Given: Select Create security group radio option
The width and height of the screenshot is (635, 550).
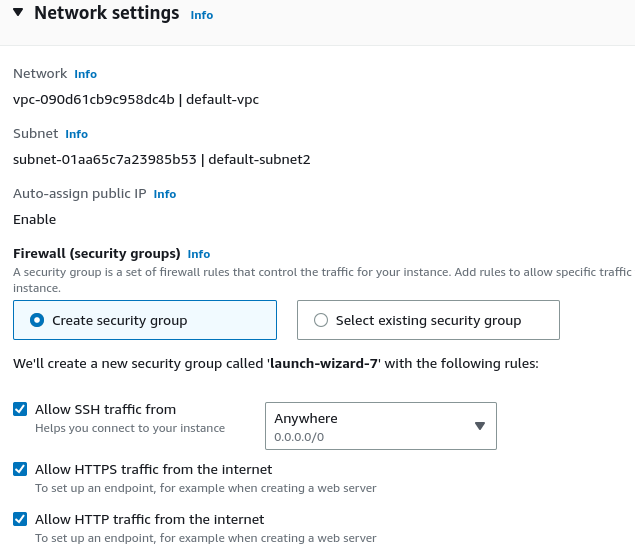Looking at the screenshot, I should click(37, 320).
